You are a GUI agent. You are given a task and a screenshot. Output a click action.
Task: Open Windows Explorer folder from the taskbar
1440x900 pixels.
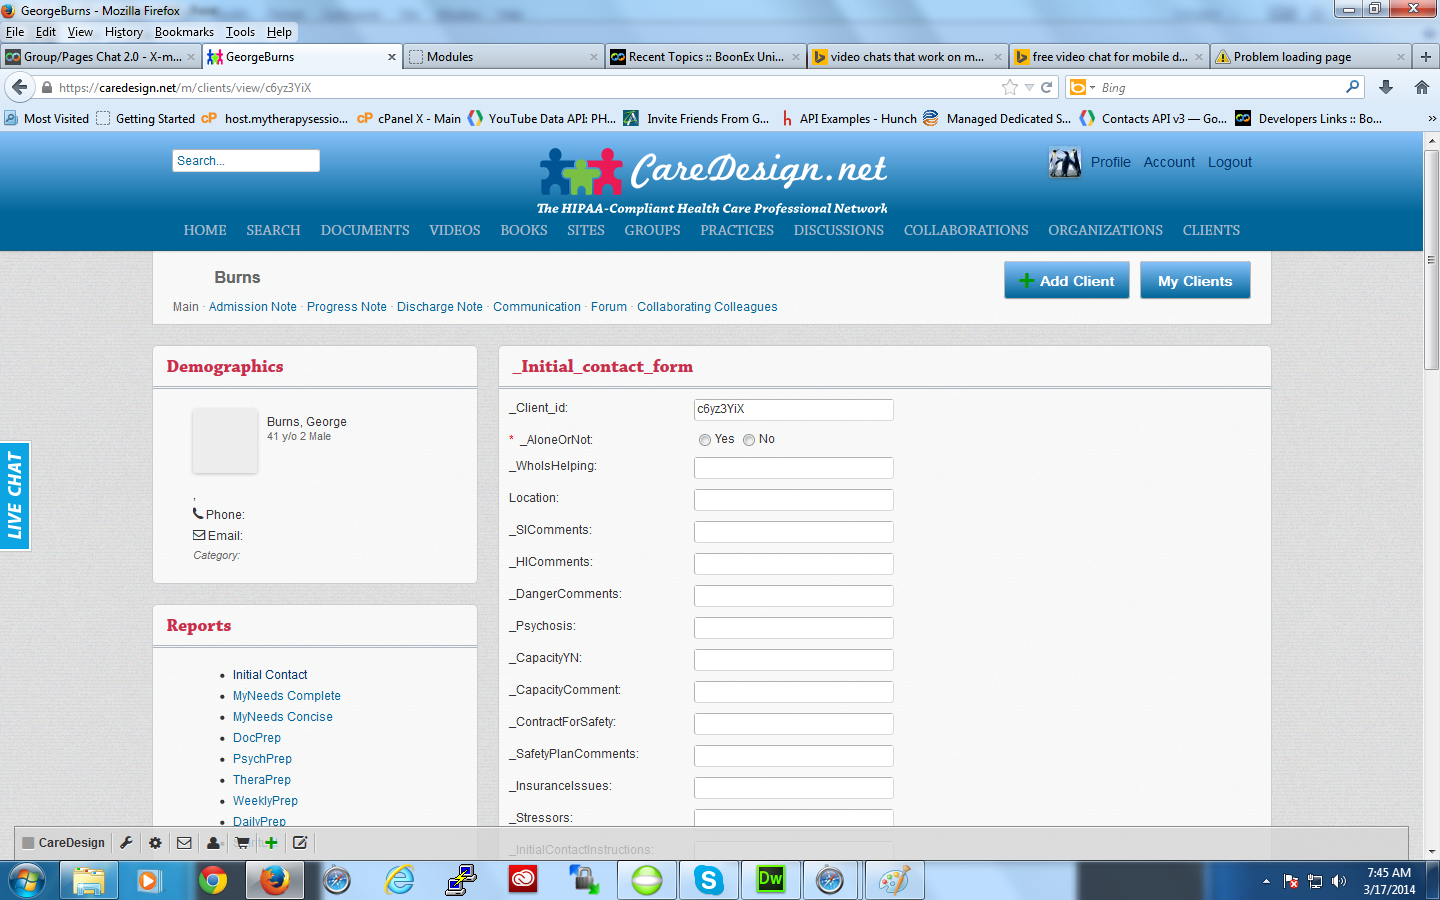click(x=88, y=881)
